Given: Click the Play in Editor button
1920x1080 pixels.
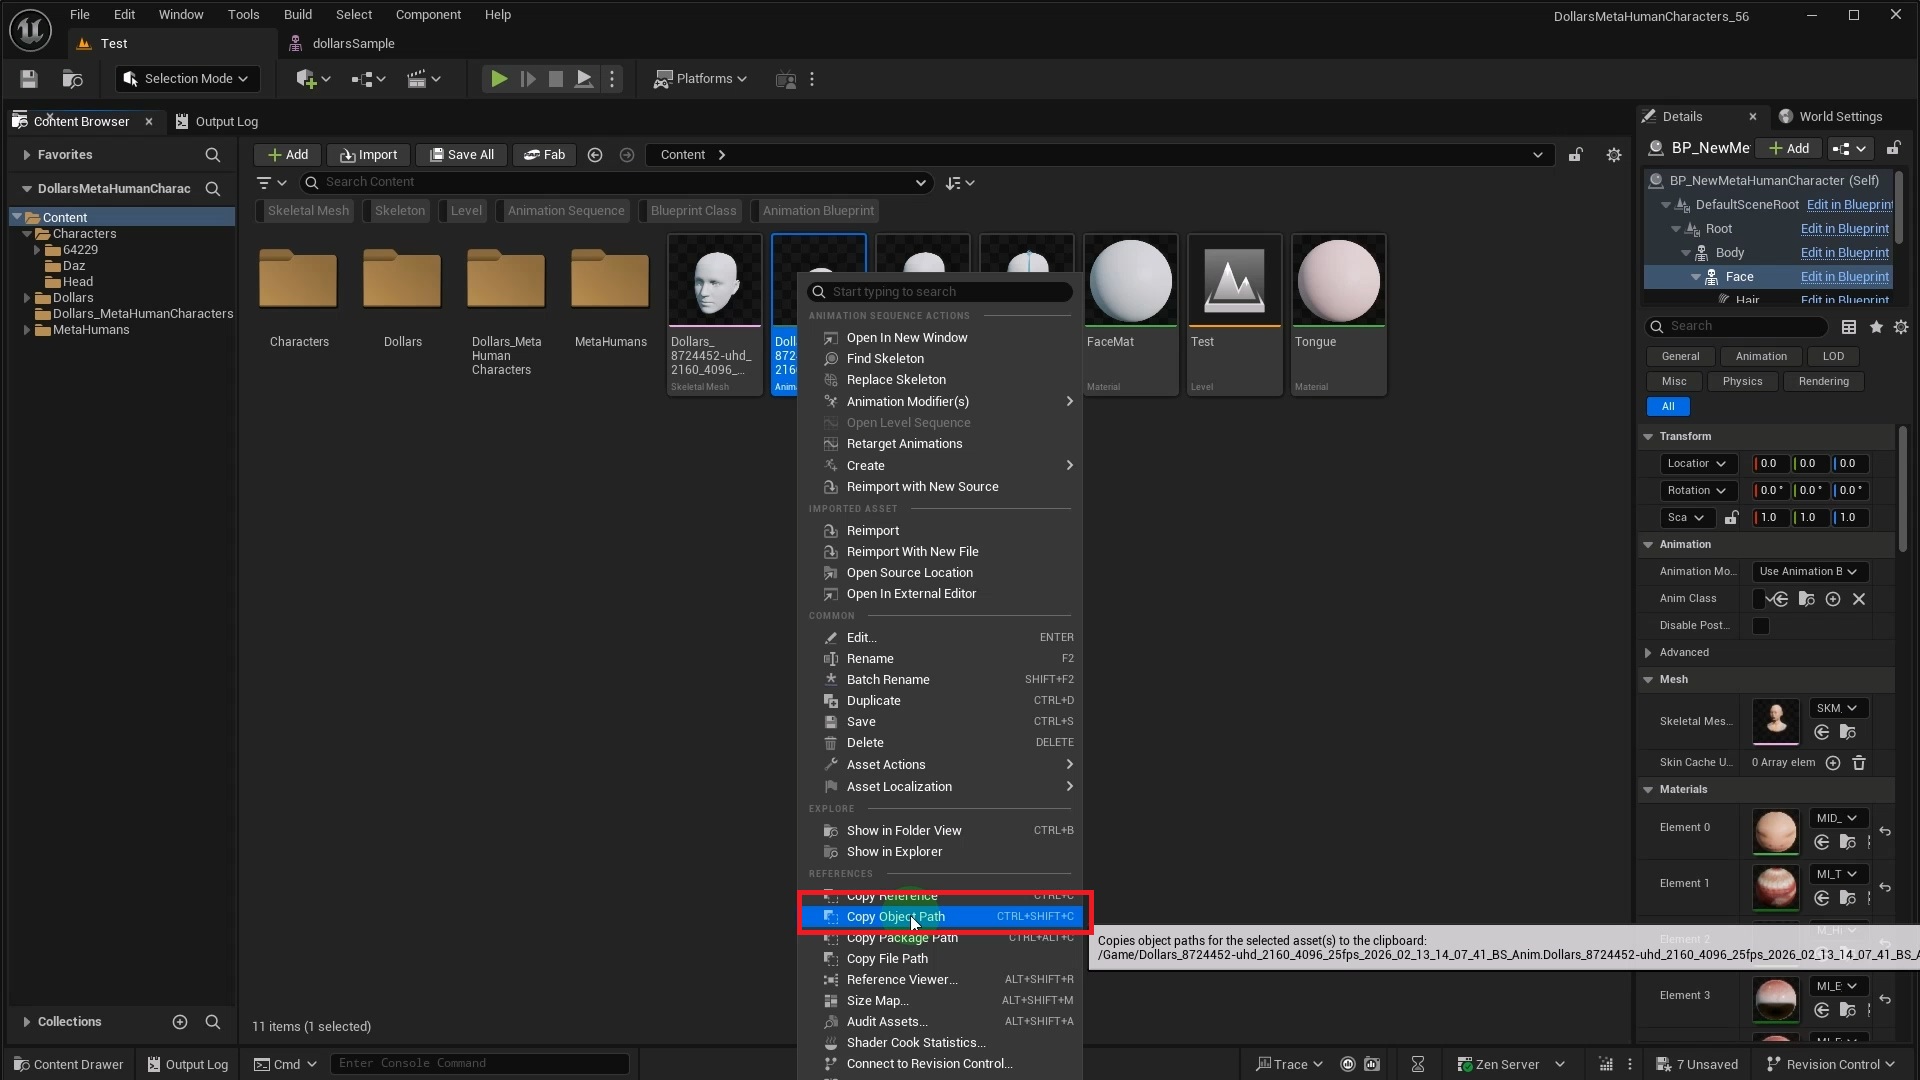Looking at the screenshot, I should (499, 79).
